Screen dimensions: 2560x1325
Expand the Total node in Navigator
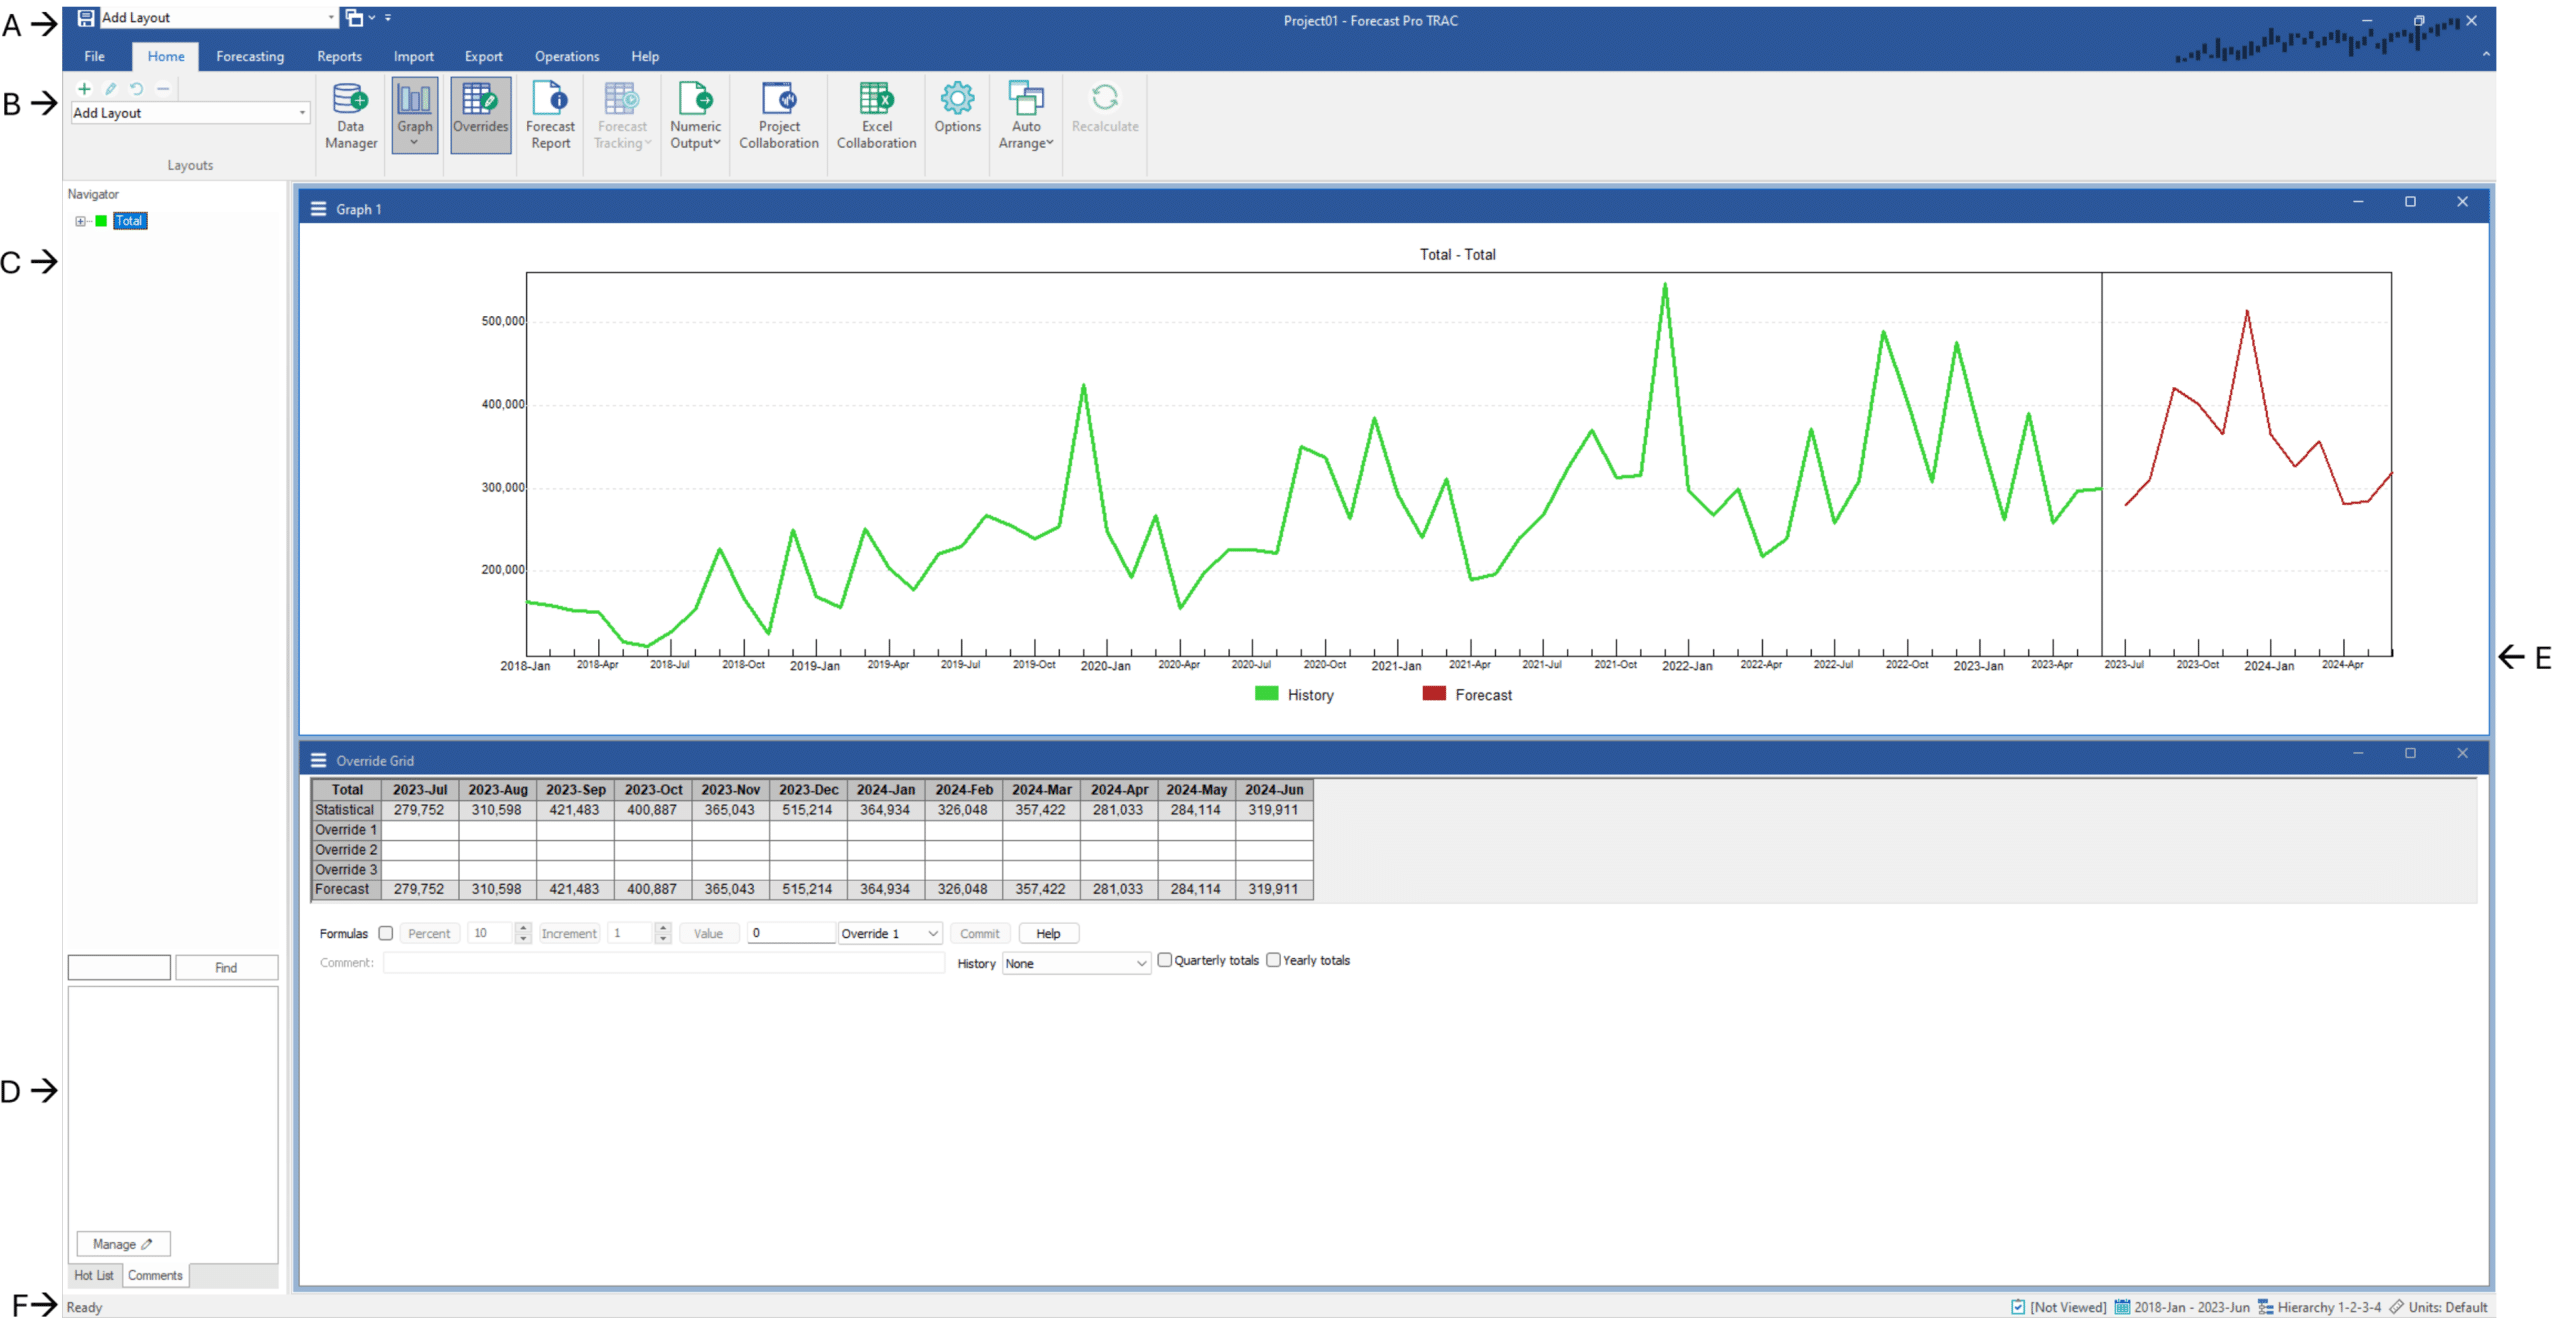point(80,221)
